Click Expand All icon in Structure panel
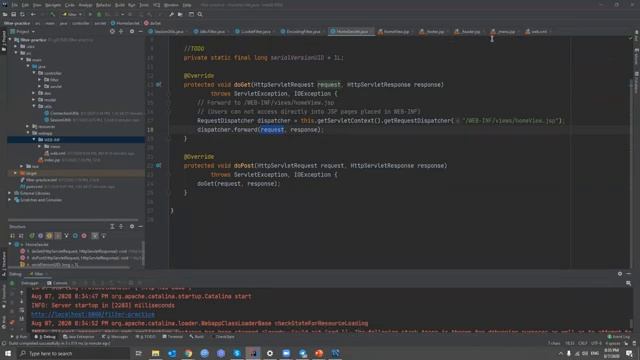The image size is (640, 360). click(112, 227)
